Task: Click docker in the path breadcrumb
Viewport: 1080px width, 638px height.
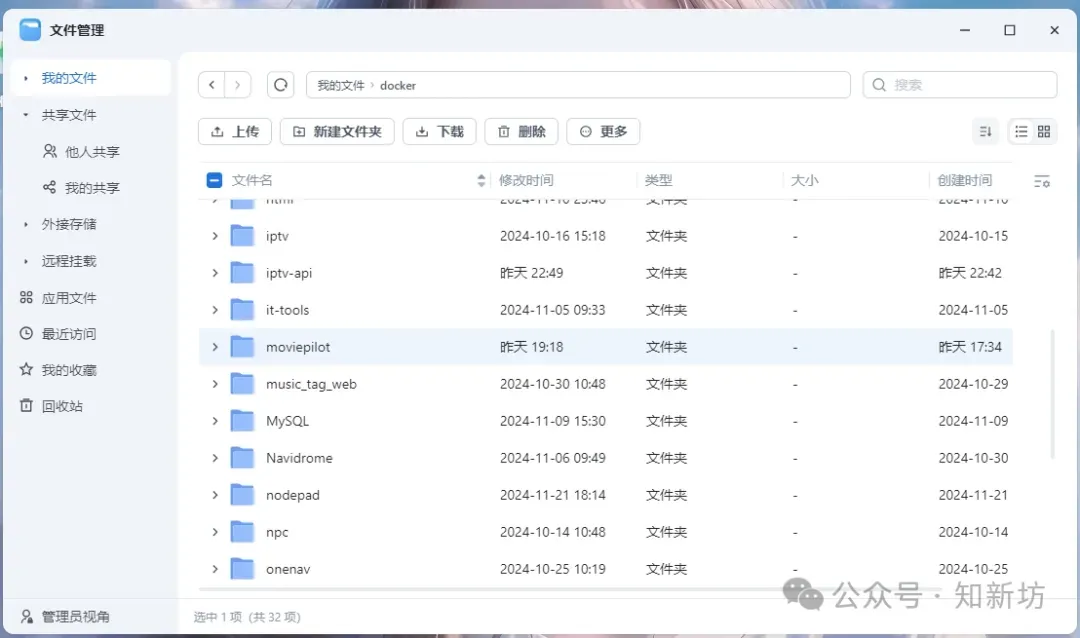Action: pyautogui.click(x=398, y=85)
